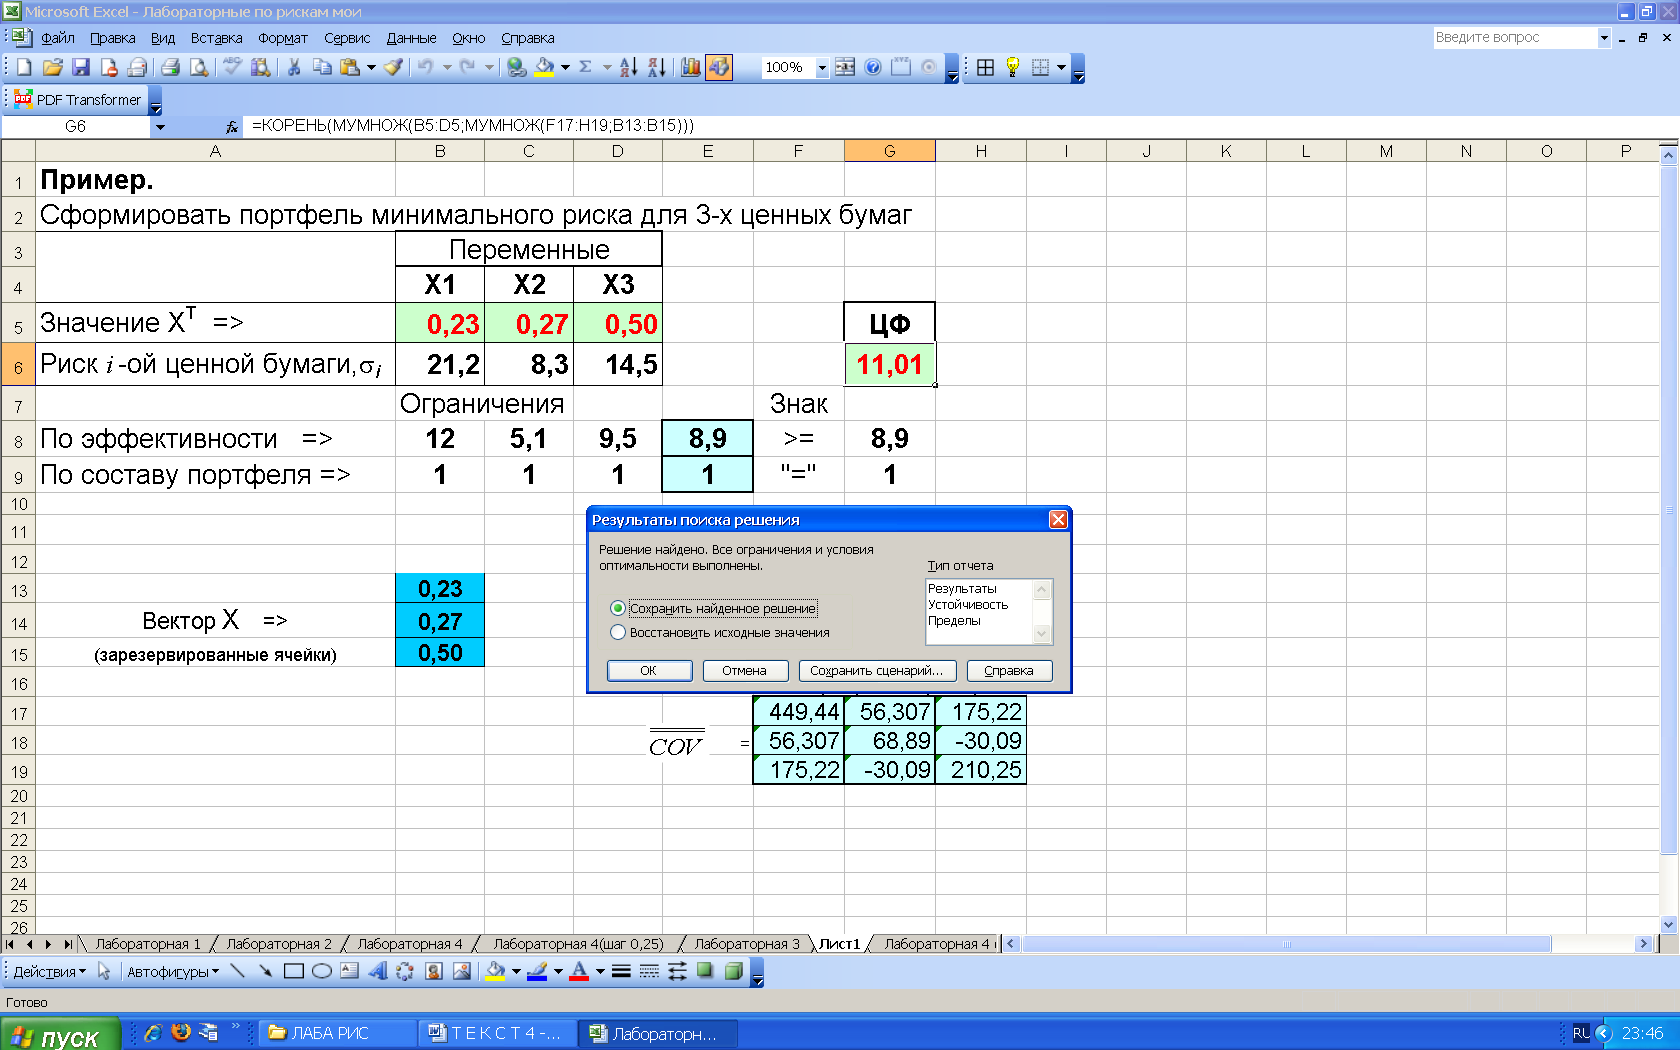Viewport: 1680px width, 1050px height.
Task: Cut selection with the scissors icon
Action: (294, 67)
